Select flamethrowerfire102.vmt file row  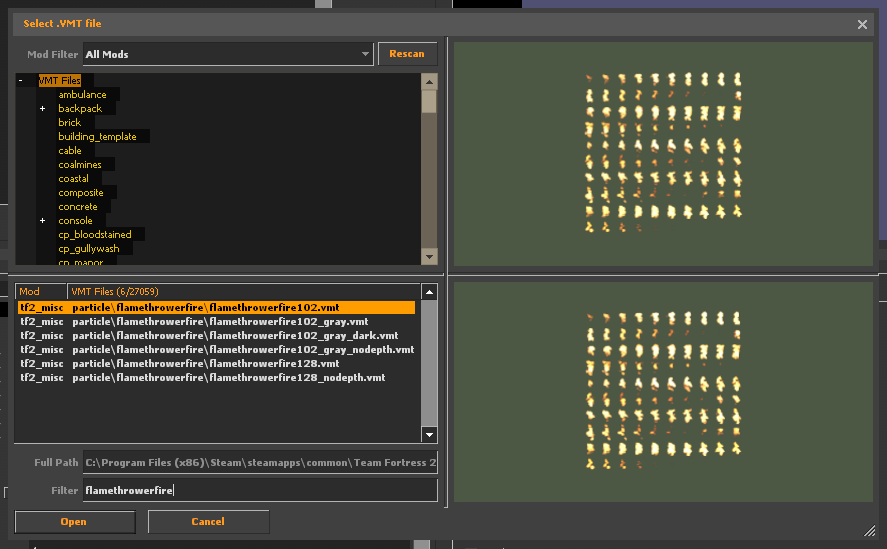click(217, 307)
